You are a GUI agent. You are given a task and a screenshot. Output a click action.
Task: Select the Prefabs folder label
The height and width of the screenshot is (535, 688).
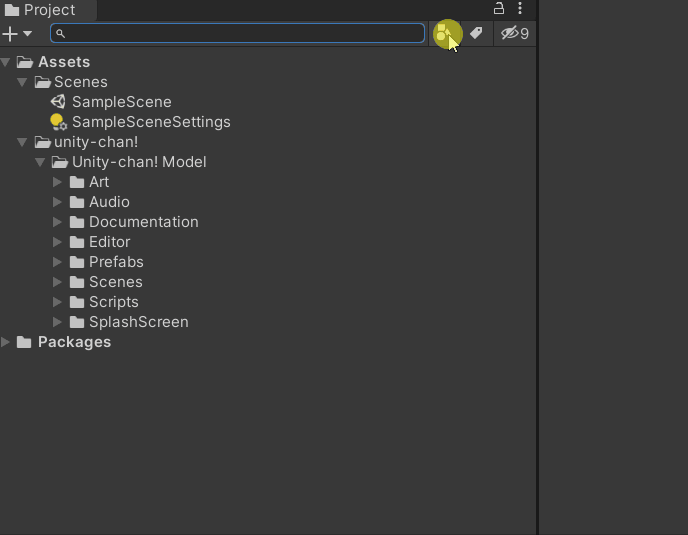coord(116,262)
